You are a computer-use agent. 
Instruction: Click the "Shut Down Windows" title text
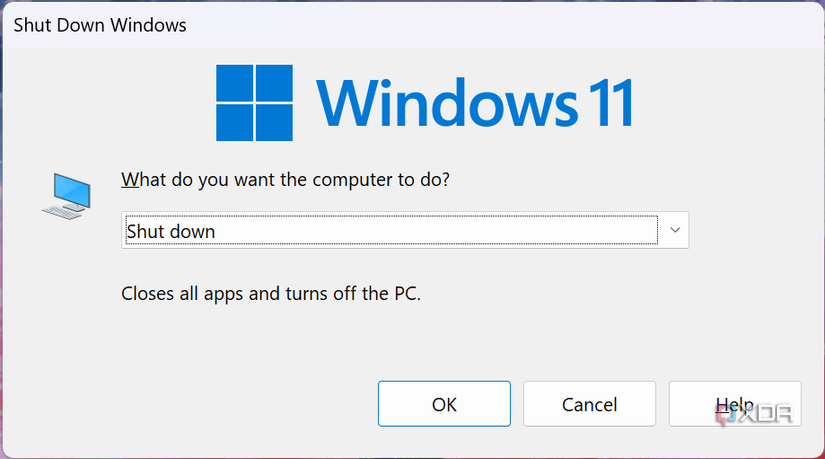pyautogui.click(x=100, y=25)
